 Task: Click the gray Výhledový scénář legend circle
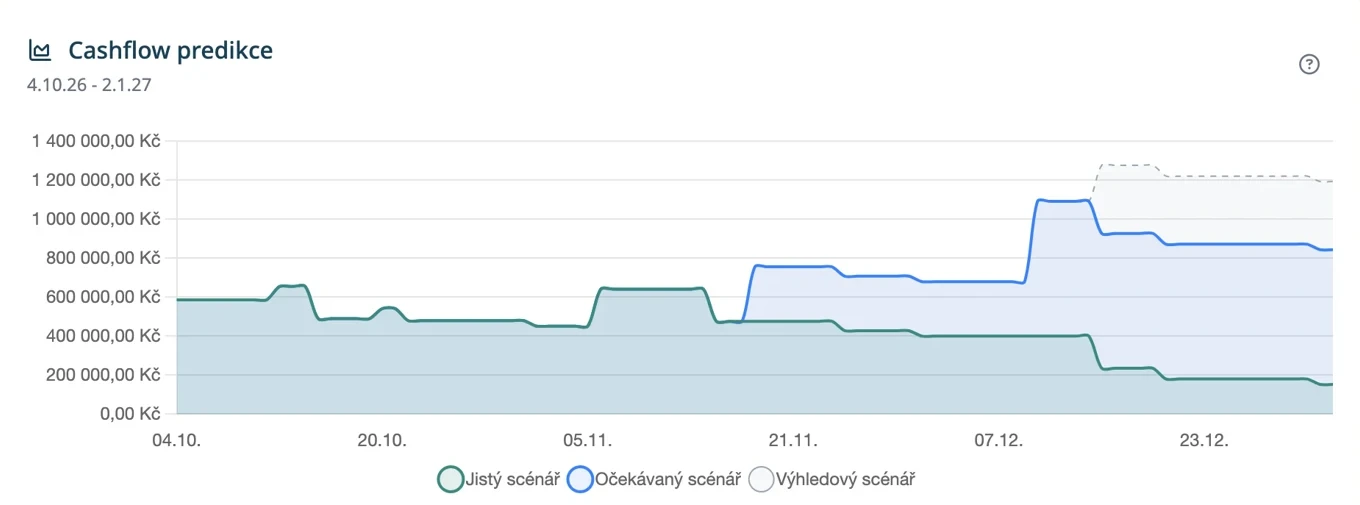761,480
